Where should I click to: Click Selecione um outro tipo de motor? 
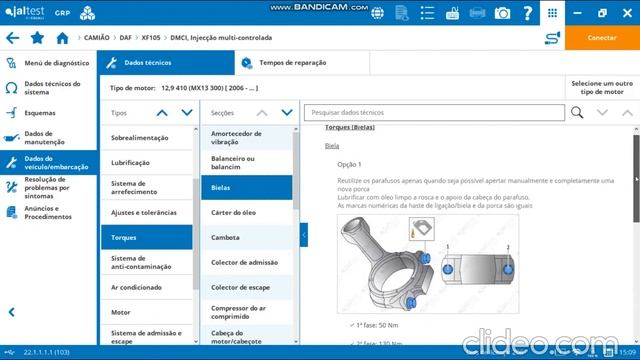[602, 87]
